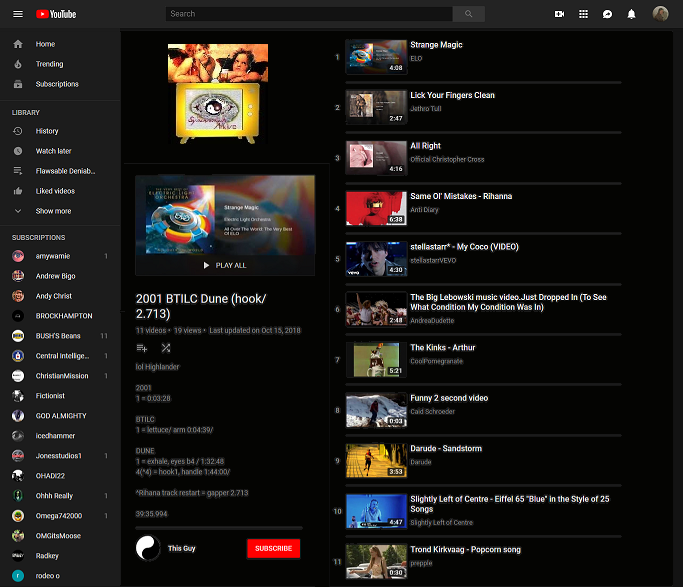The width and height of the screenshot is (683, 587).
Task: Click Official Christopher Cross channel name
Action: pyautogui.click(x=447, y=159)
